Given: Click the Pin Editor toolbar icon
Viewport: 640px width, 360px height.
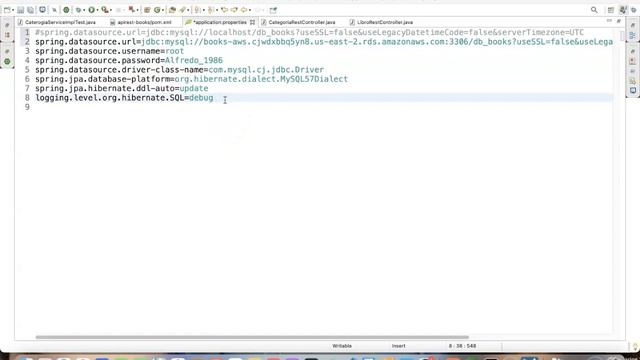Looking at the screenshot, I should 273,10.
